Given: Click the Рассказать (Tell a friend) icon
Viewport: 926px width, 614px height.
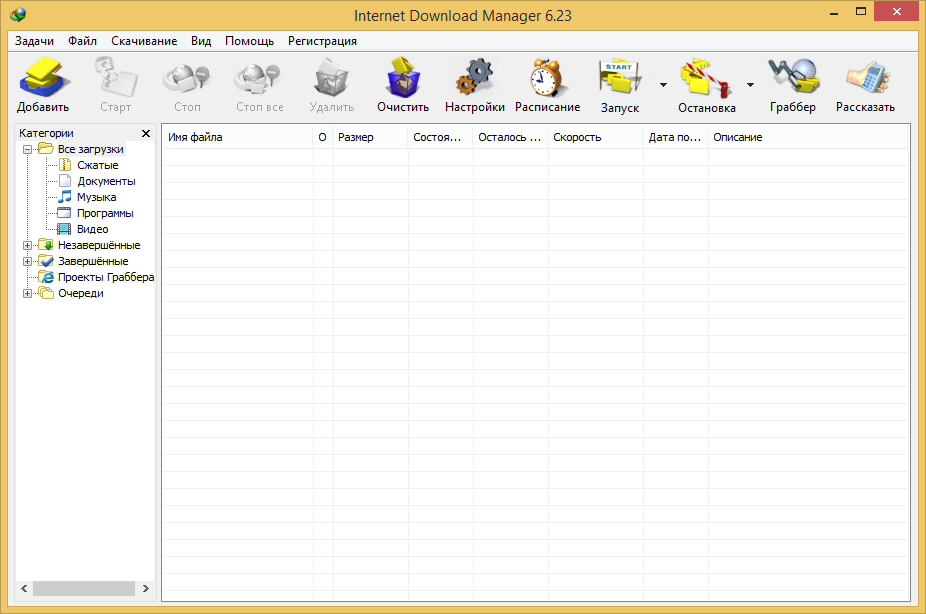Looking at the screenshot, I should pyautogui.click(x=865, y=78).
